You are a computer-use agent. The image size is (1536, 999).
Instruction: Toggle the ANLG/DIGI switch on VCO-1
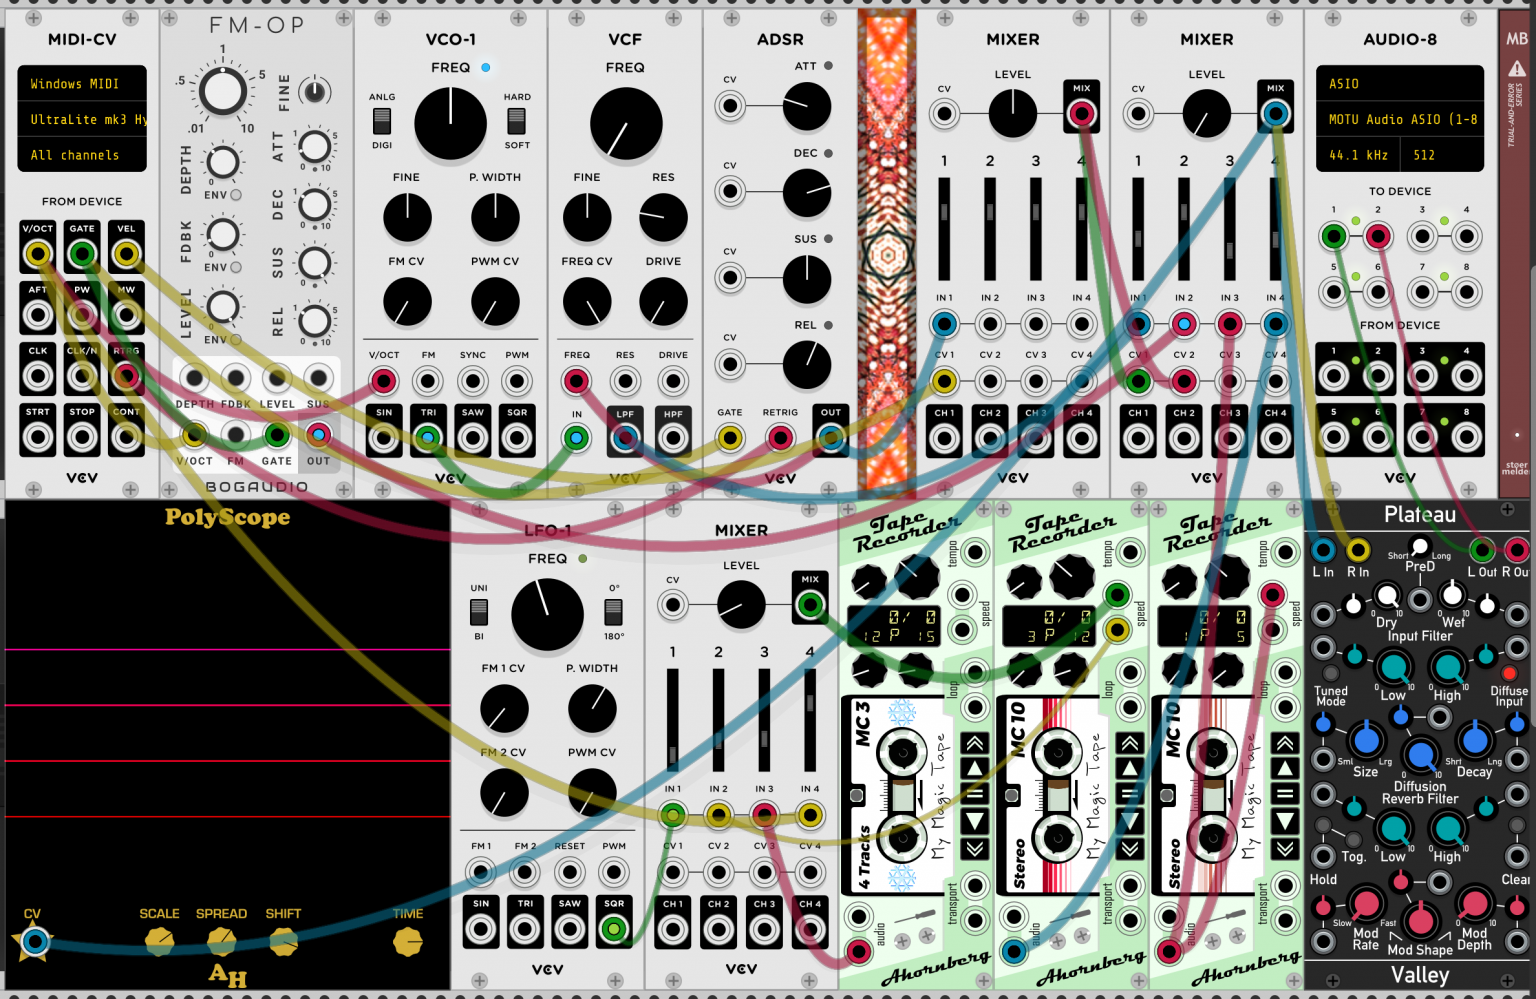pyautogui.click(x=382, y=122)
